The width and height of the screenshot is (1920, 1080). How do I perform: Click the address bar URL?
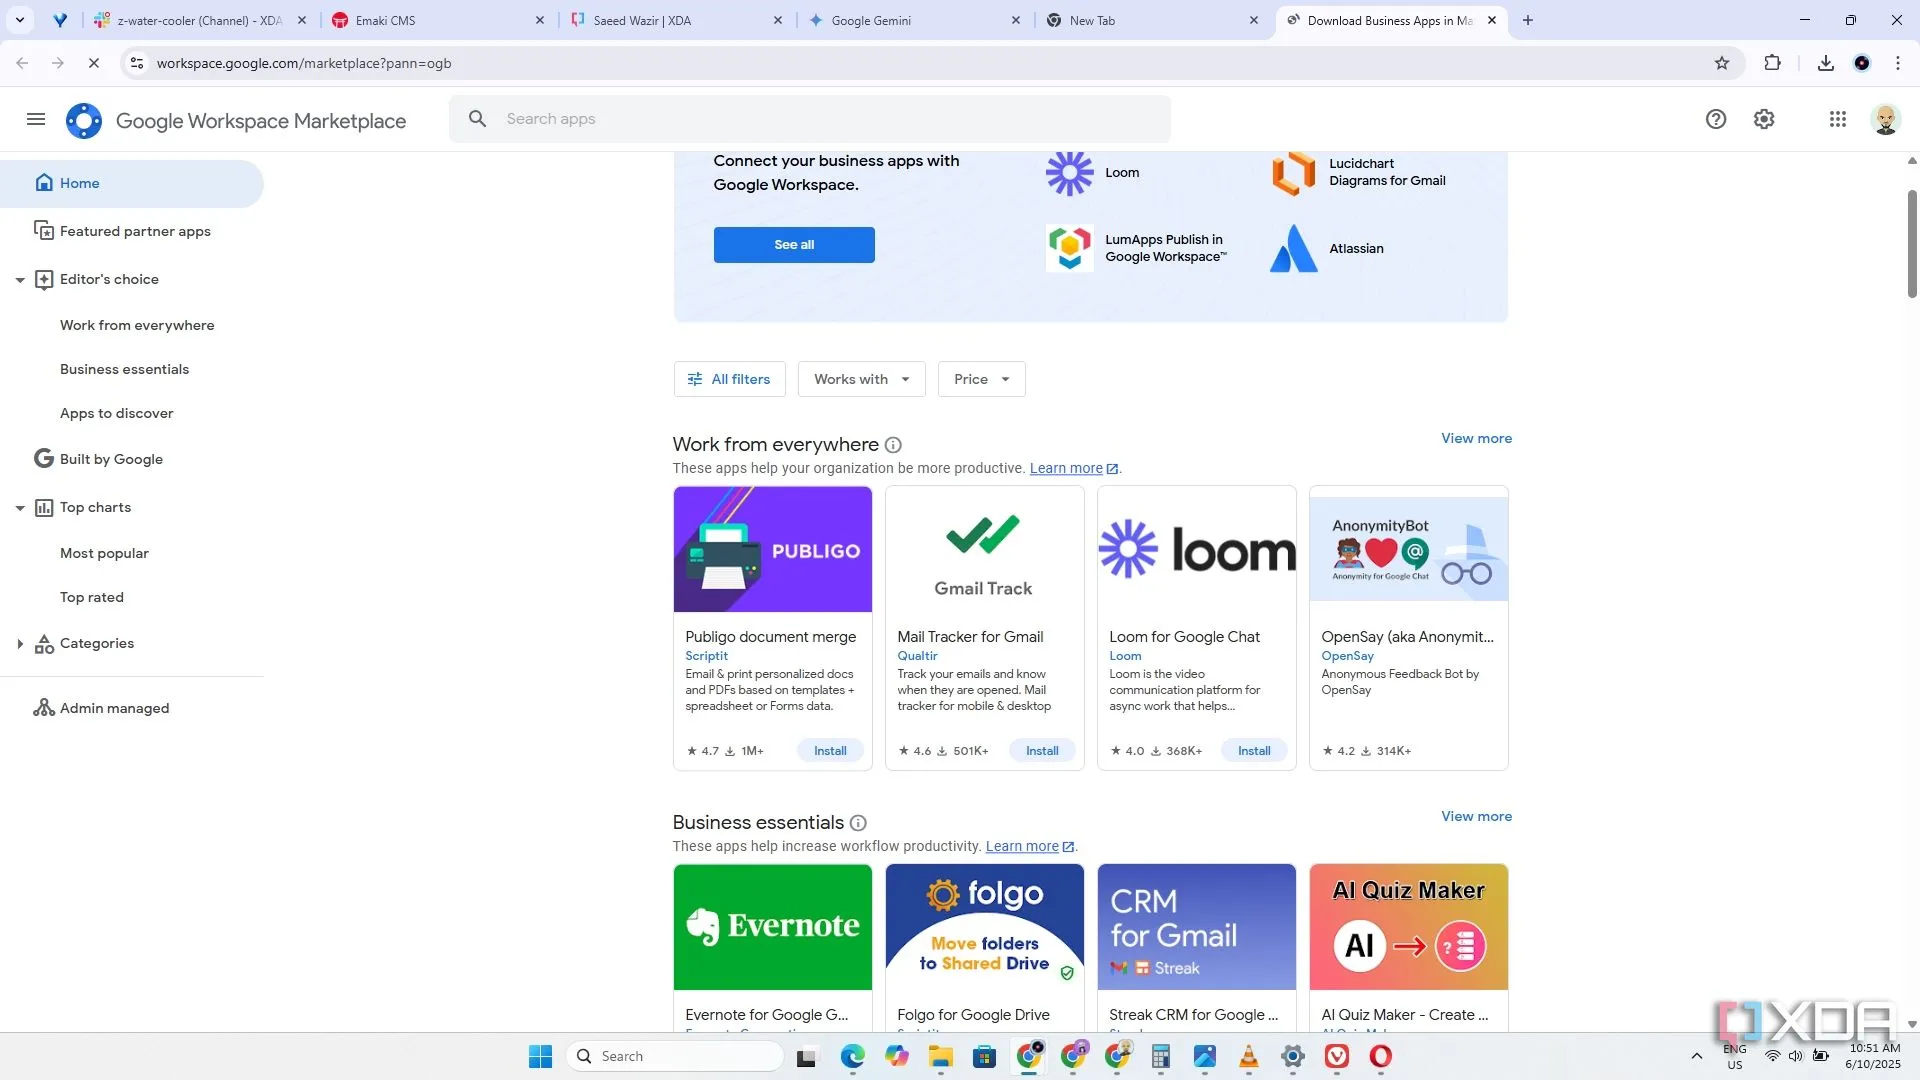pyautogui.click(x=304, y=63)
